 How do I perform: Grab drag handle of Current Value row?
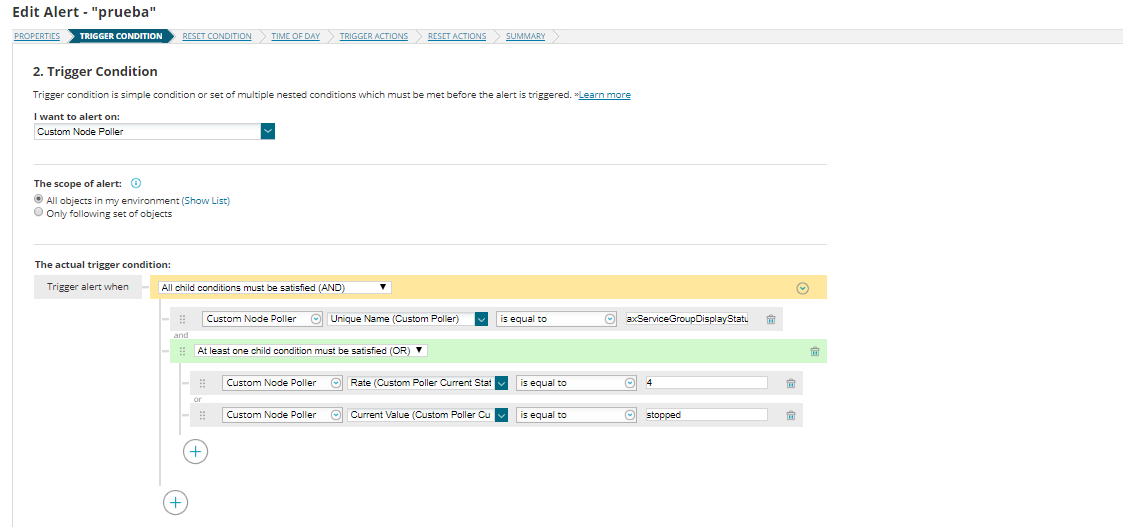pos(202,415)
